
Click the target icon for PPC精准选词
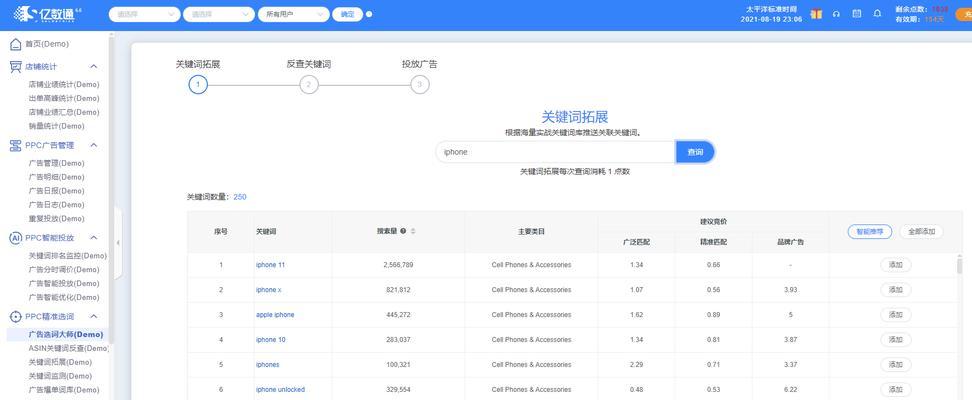click(15, 316)
